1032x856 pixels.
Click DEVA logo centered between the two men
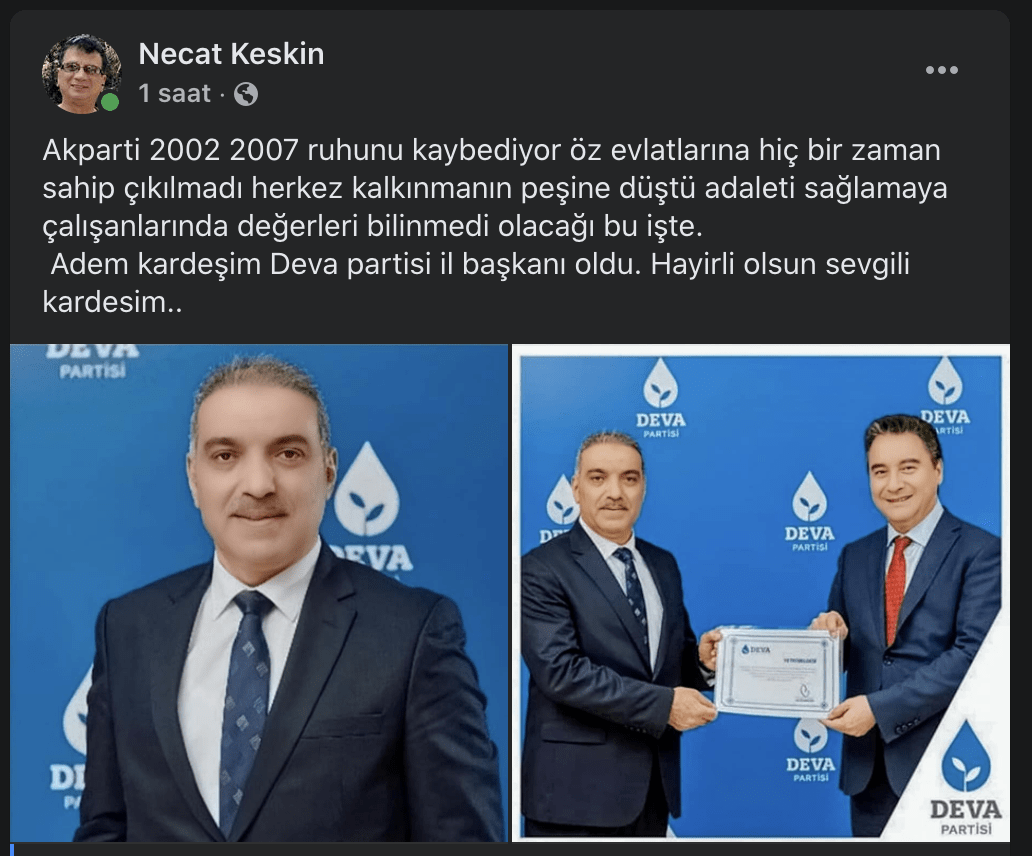[x=810, y=511]
